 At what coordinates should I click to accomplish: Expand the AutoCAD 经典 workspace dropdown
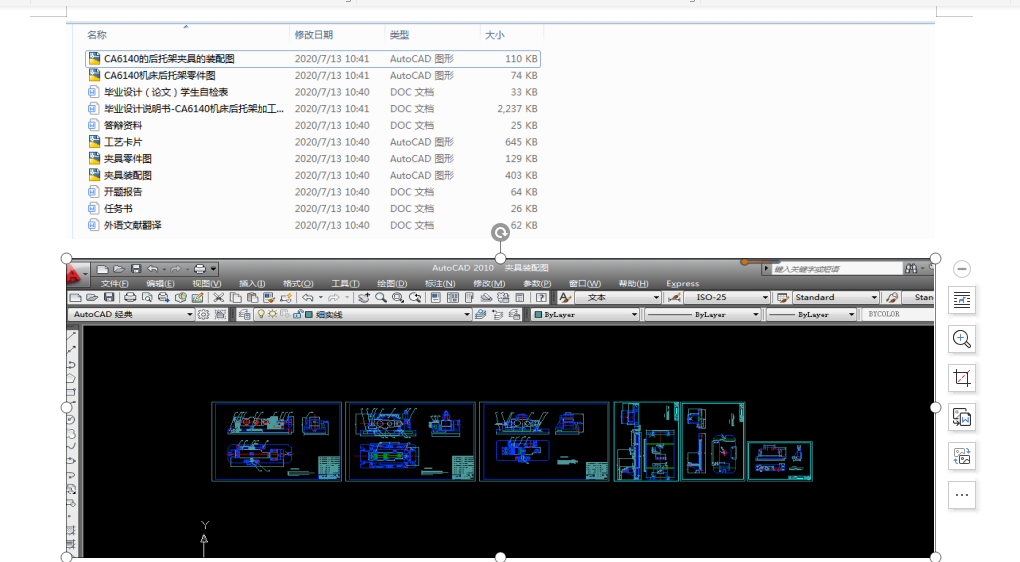click(131, 314)
